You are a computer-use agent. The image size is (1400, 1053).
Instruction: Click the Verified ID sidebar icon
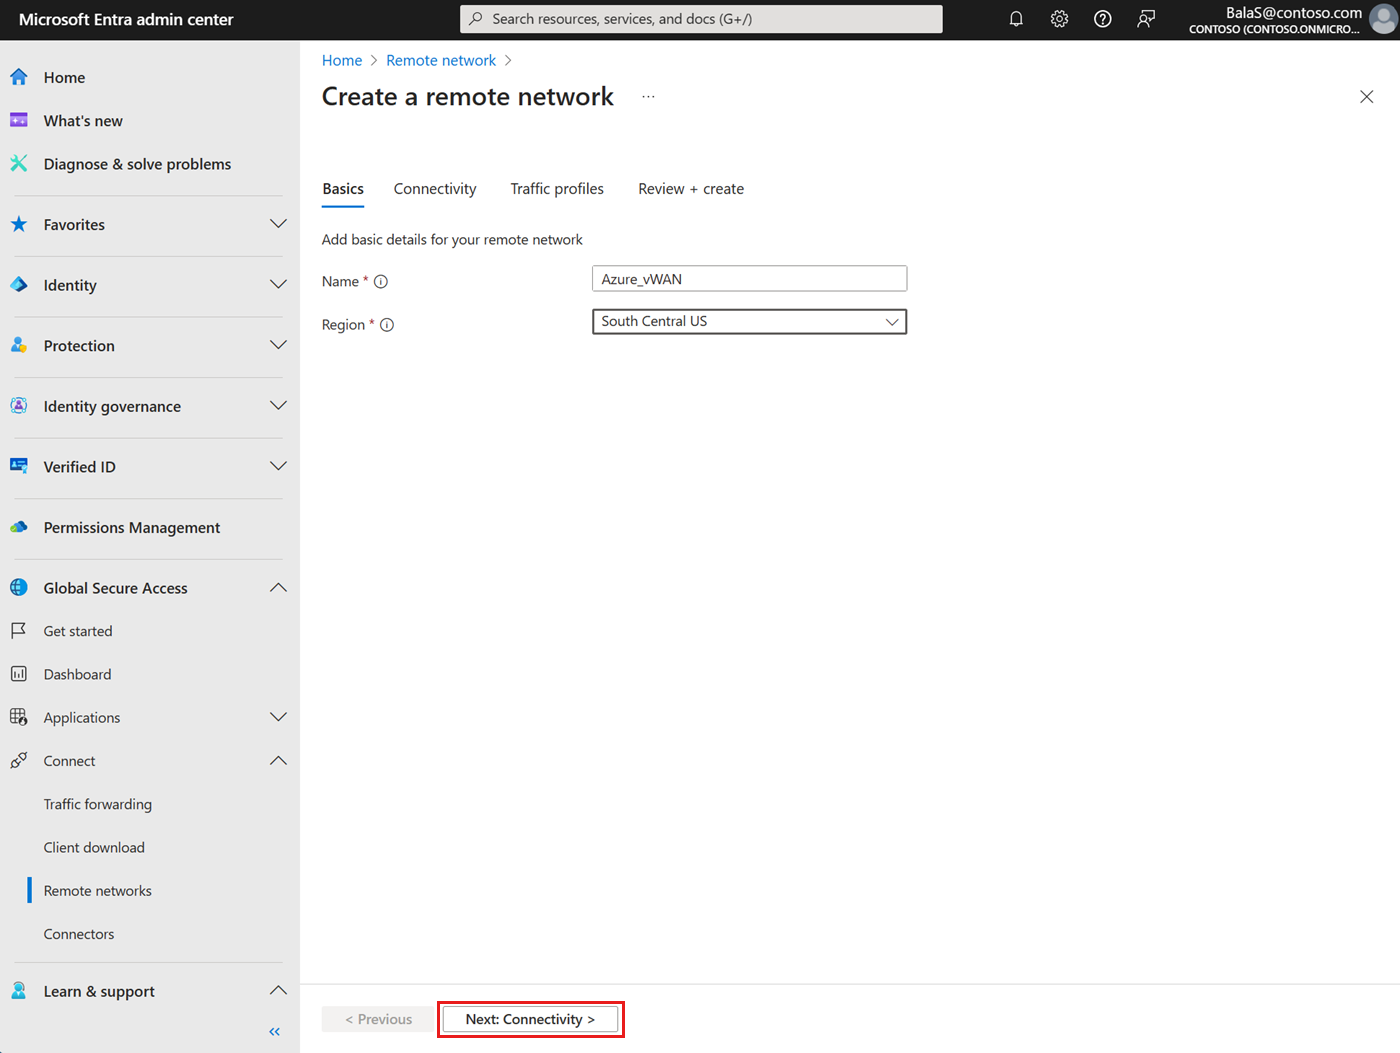click(x=19, y=466)
